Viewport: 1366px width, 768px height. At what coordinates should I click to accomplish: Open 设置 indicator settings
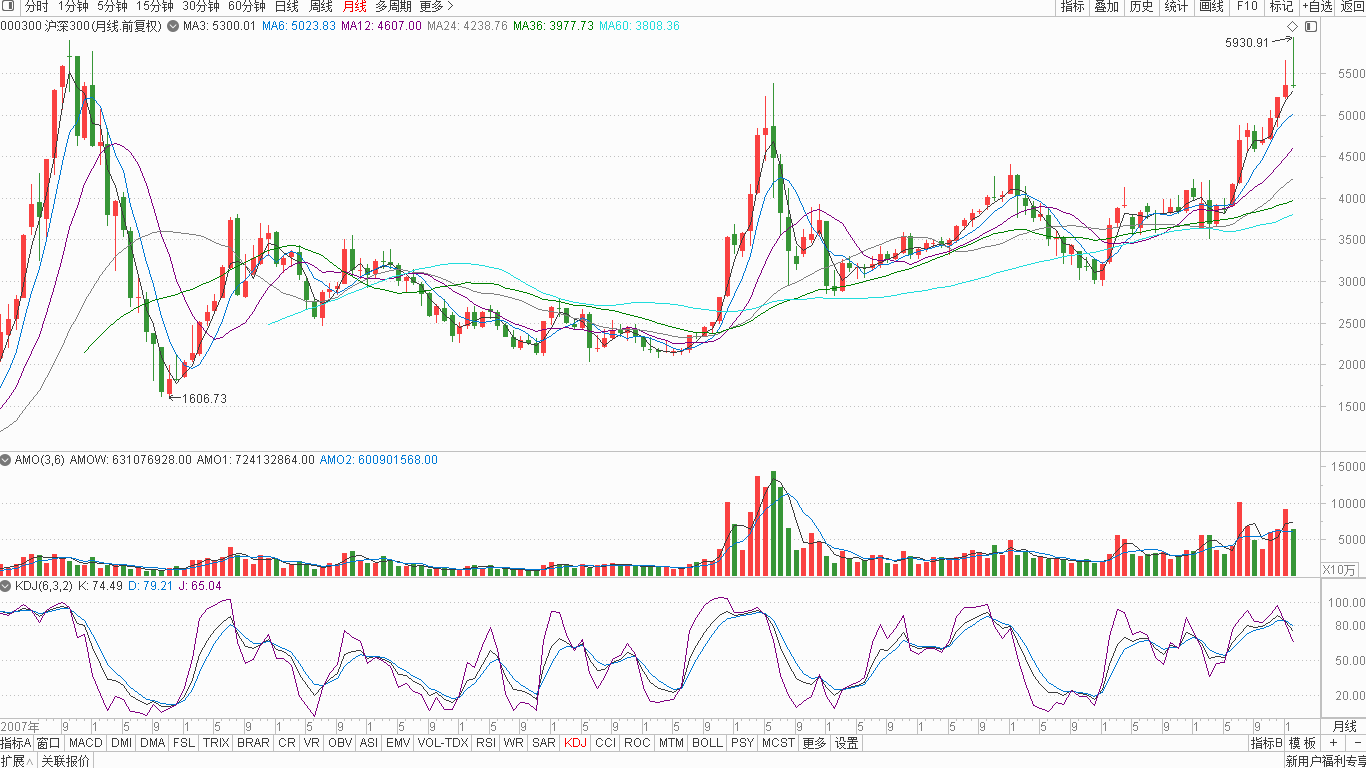(x=847, y=743)
